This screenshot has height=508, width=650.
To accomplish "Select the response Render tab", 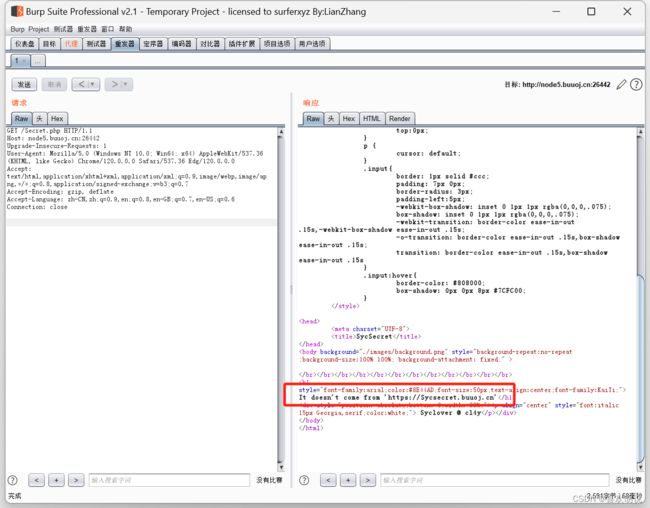I will coord(400,119).
